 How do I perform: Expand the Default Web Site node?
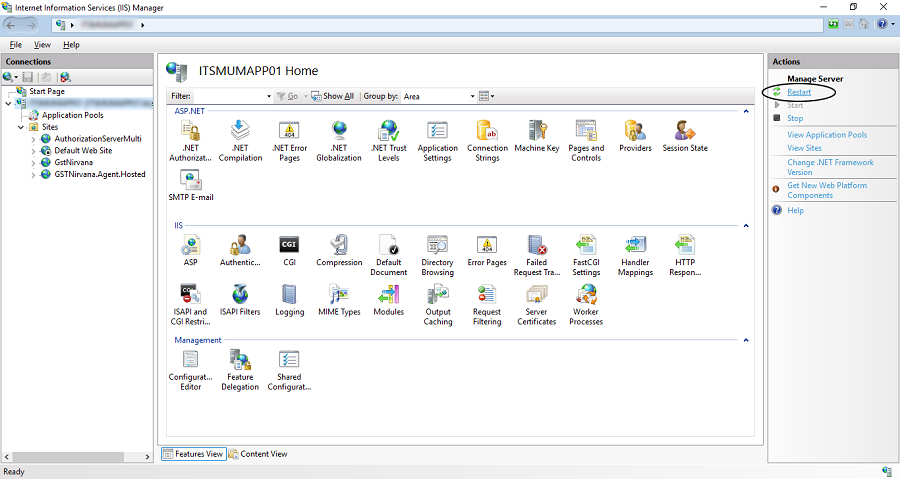tap(33, 151)
